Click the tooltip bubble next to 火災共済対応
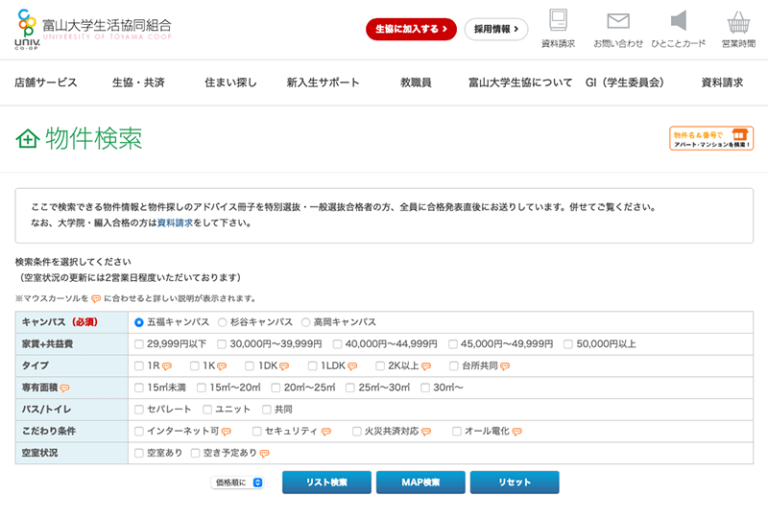This screenshot has width=768, height=517. pyautogui.click(x=426, y=432)
